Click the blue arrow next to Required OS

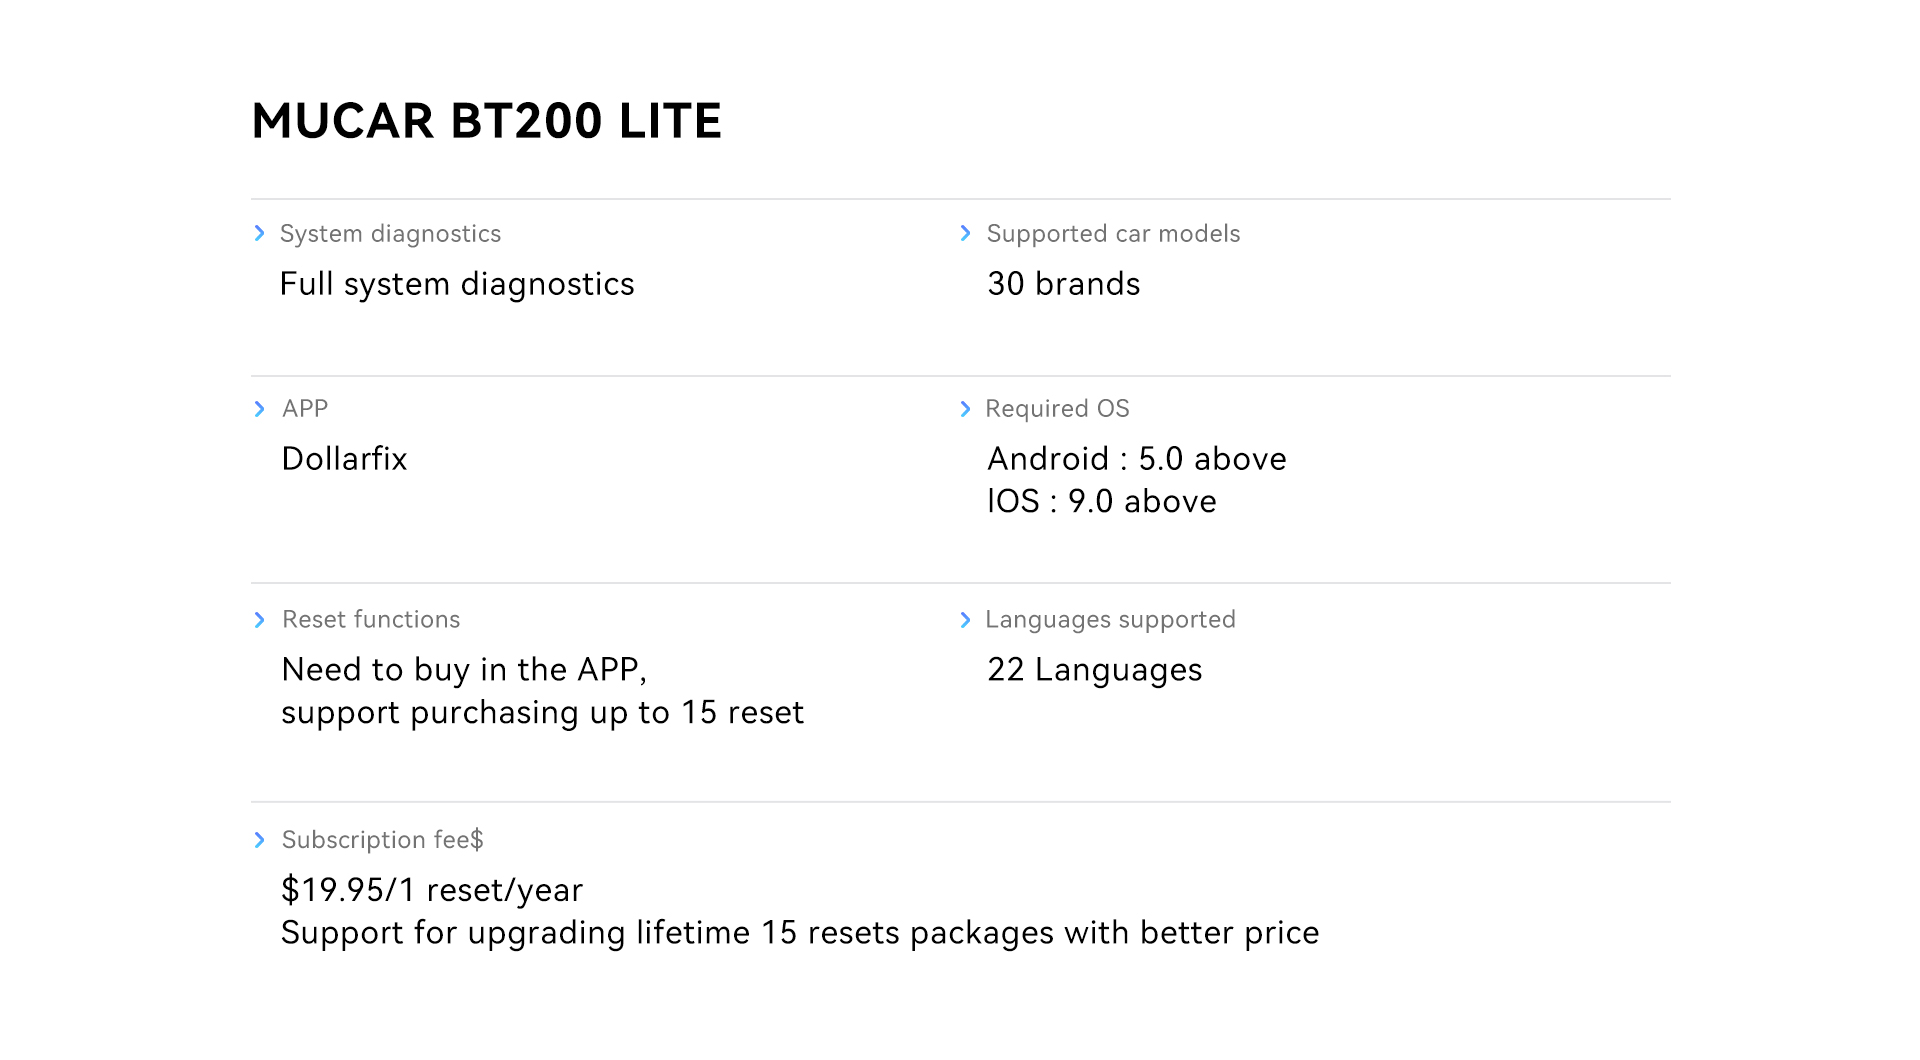click(x=965, y=409)
